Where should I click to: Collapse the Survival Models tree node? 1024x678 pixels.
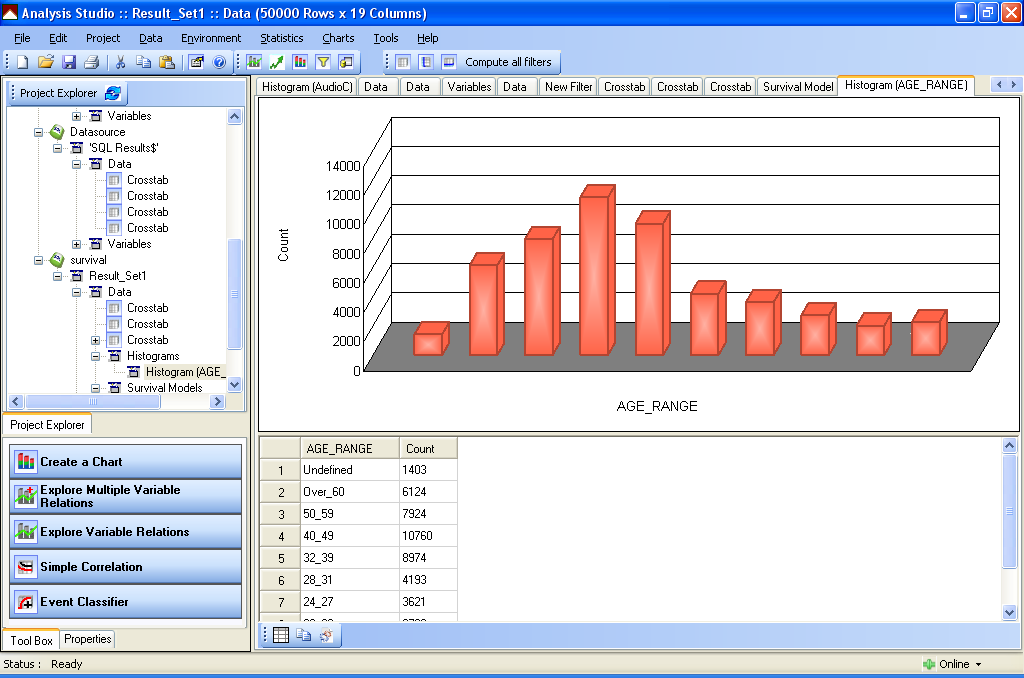(x=95, y=388)
